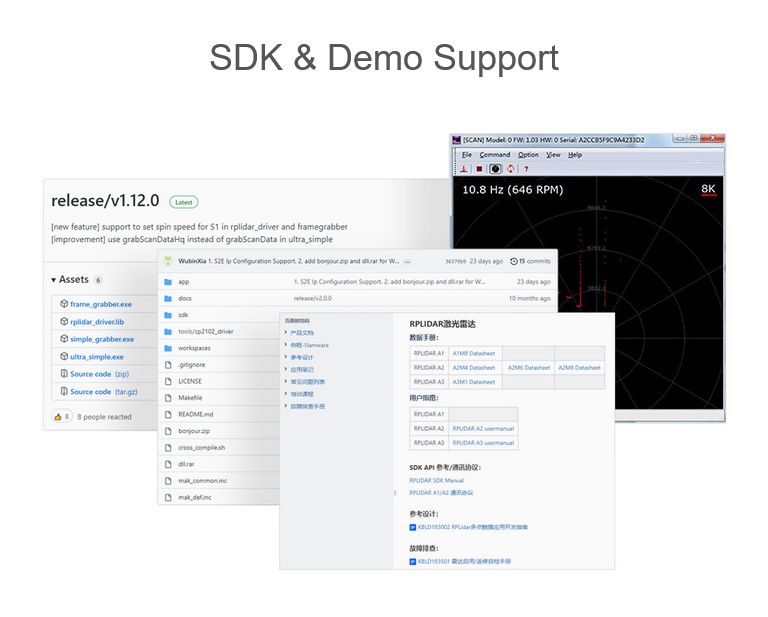
Task: Click the folder icon for docs
Action: 168,298
